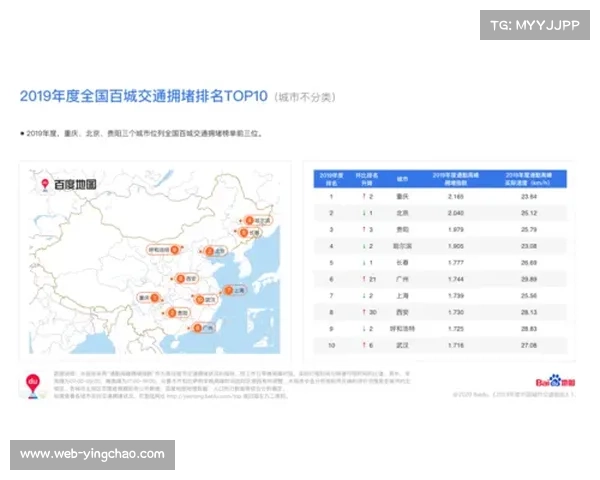The image size is (600, 480).
Task: Click the 重庆 city cell in the table
Action: click(x=402, y=196)
